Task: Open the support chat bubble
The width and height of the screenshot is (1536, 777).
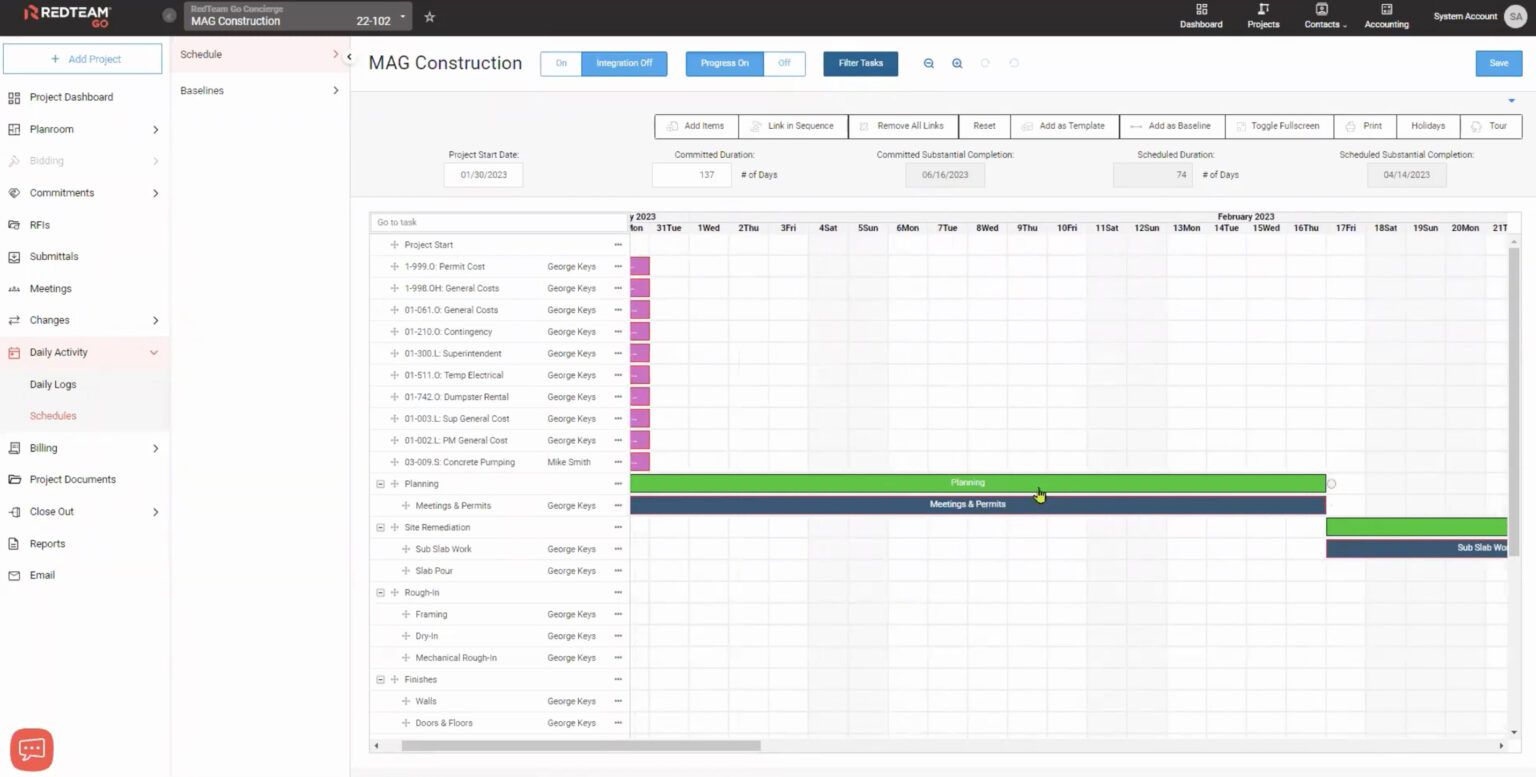Action: pyautogui.click(x=31, y=748)
